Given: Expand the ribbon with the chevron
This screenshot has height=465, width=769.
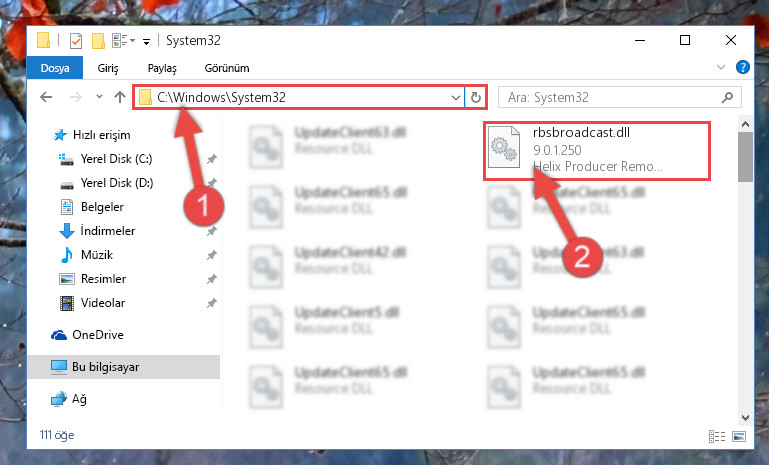Looking at the screenshot, I should [x=720, y=67].
